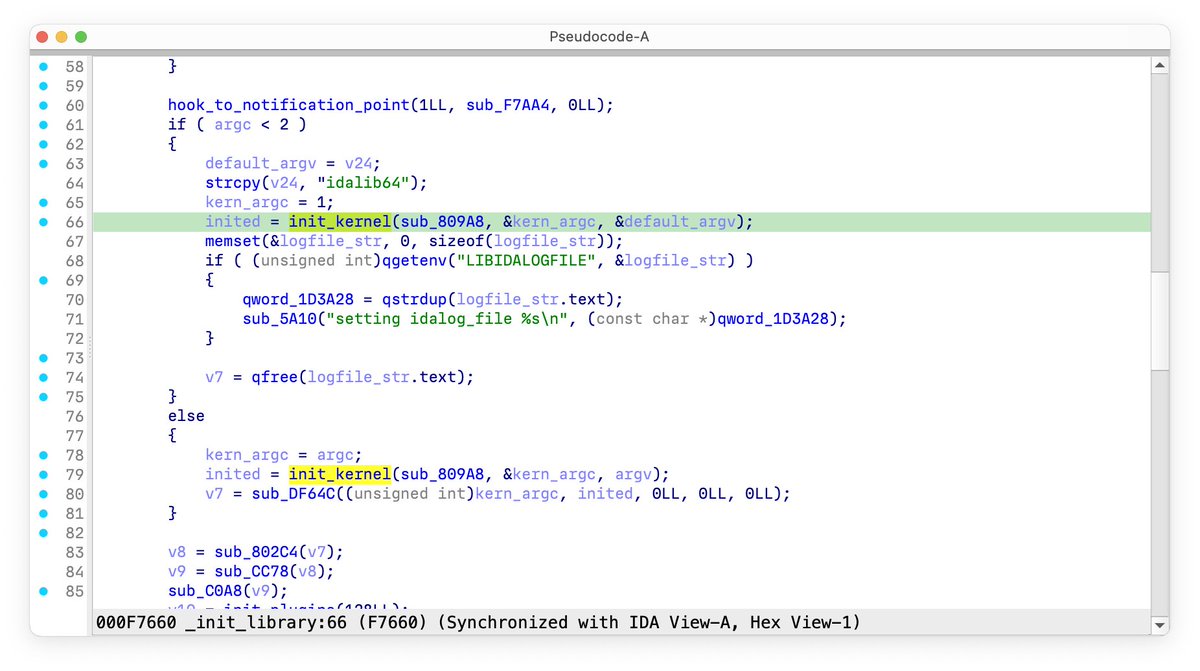Click strcpy call on line 64

coord(233,183)
